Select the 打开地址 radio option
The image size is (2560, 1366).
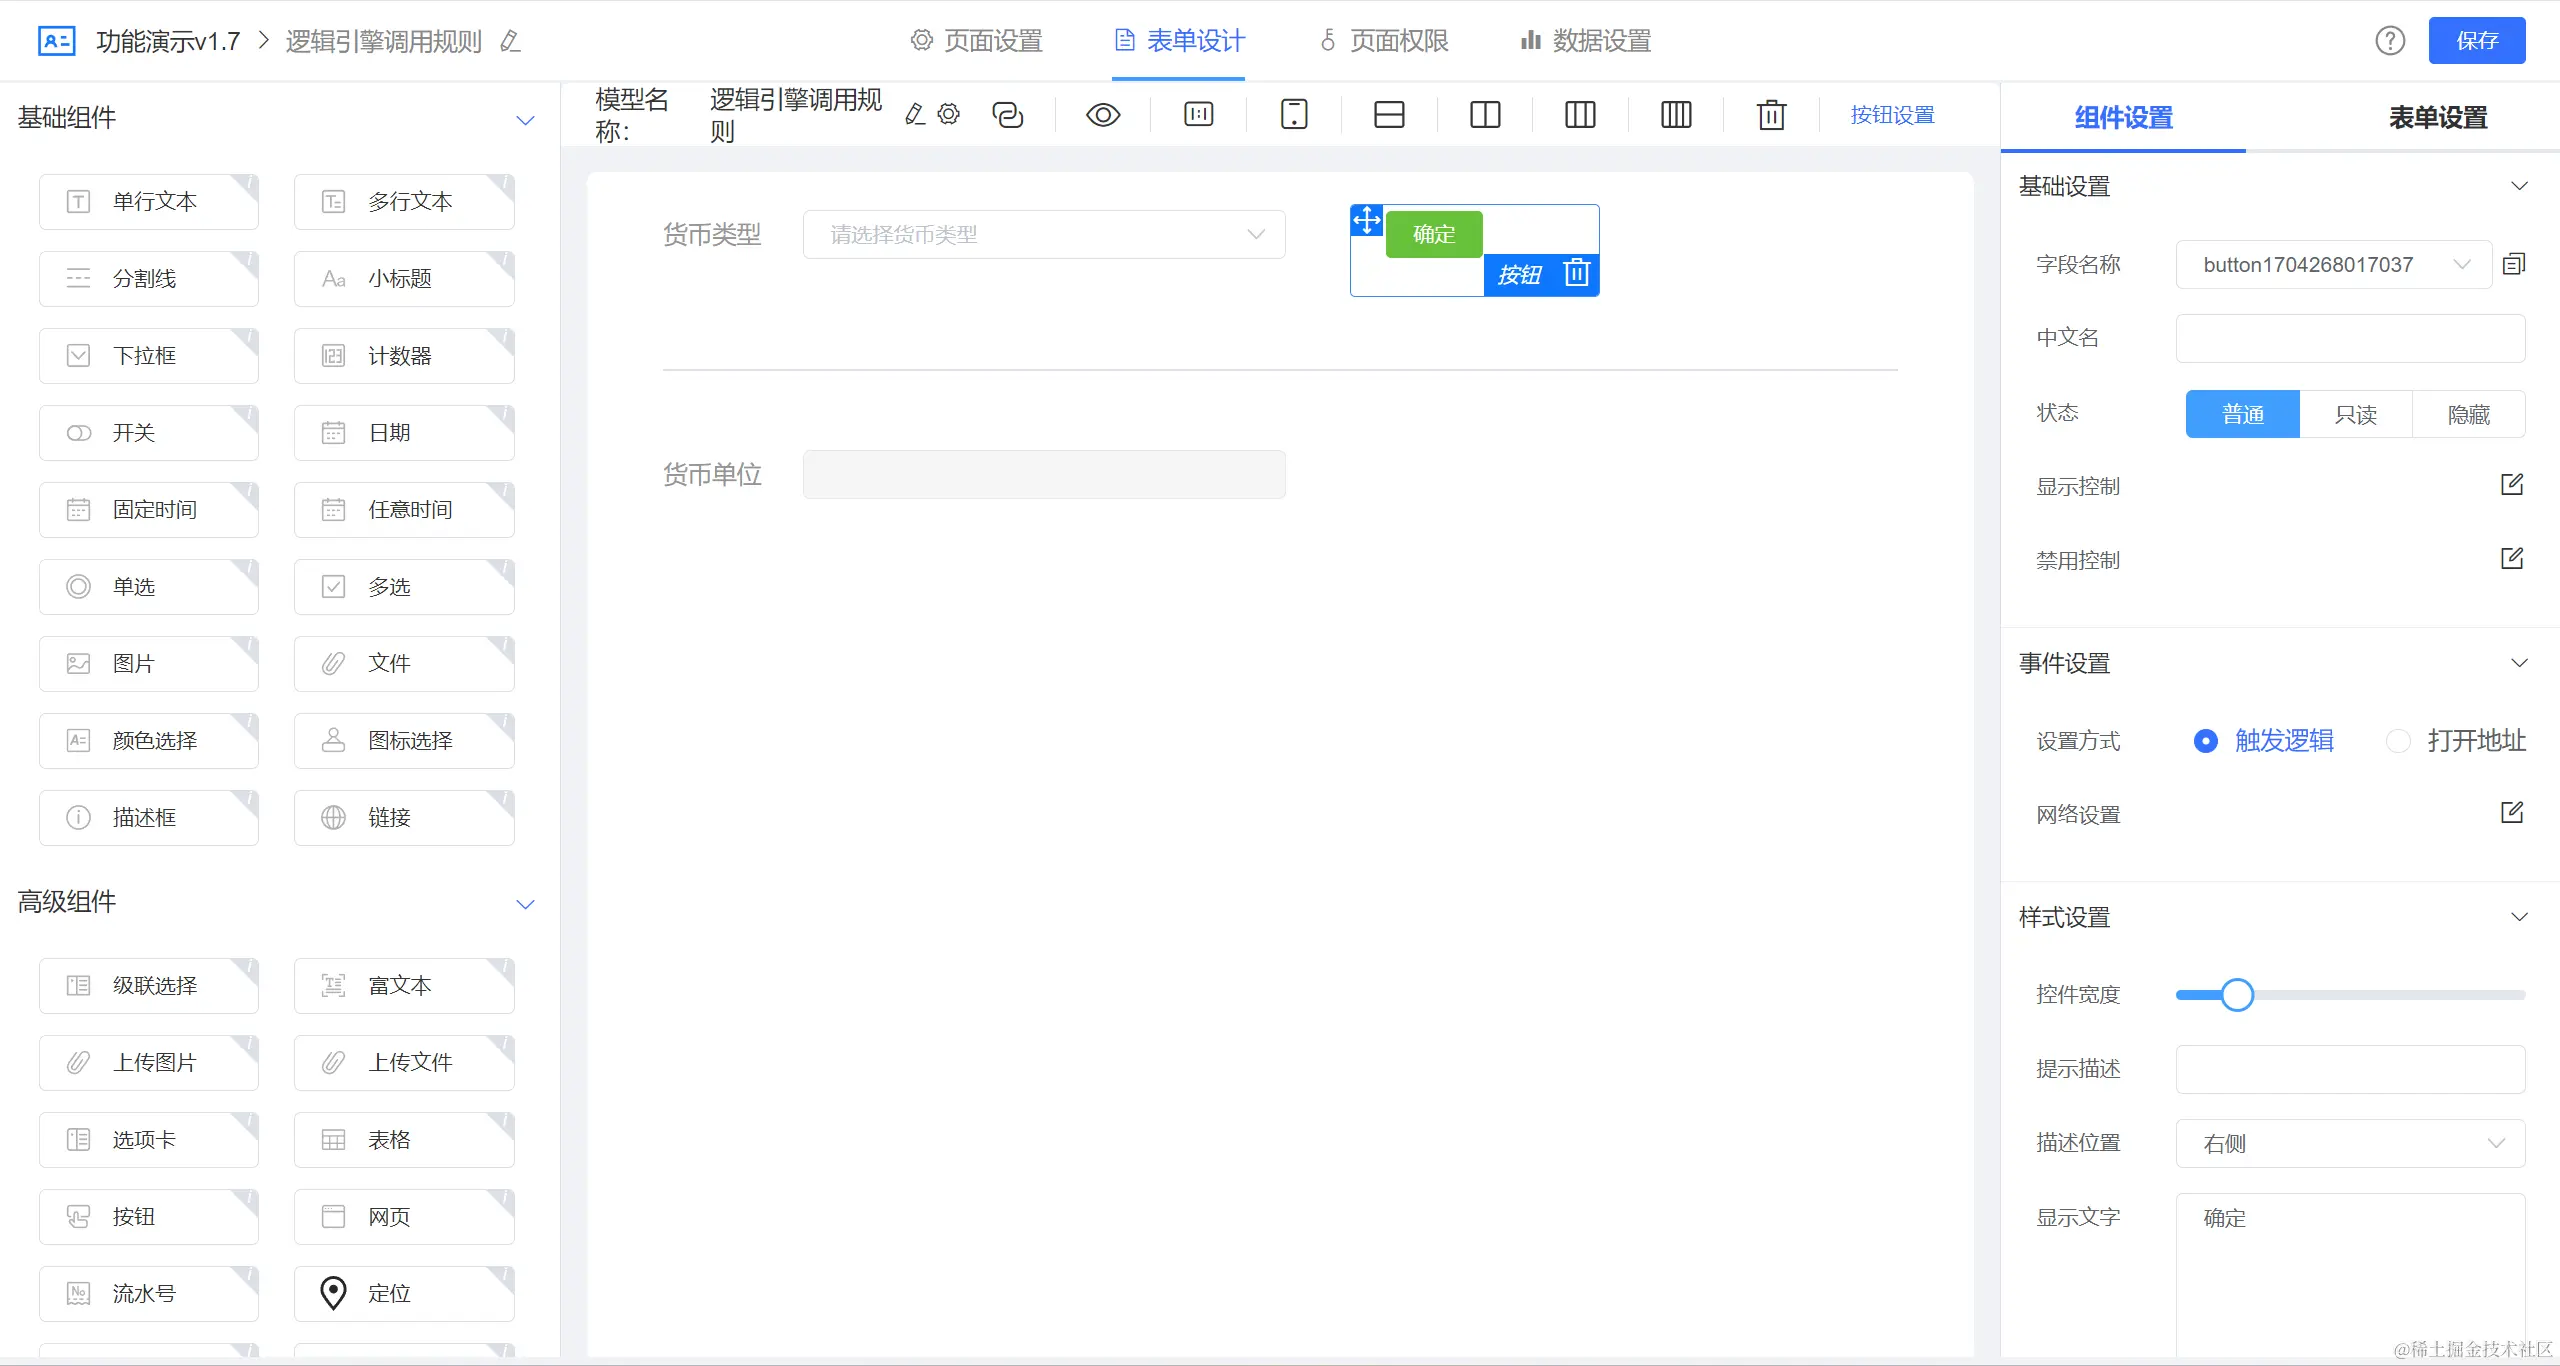[x=2398, y=741]
